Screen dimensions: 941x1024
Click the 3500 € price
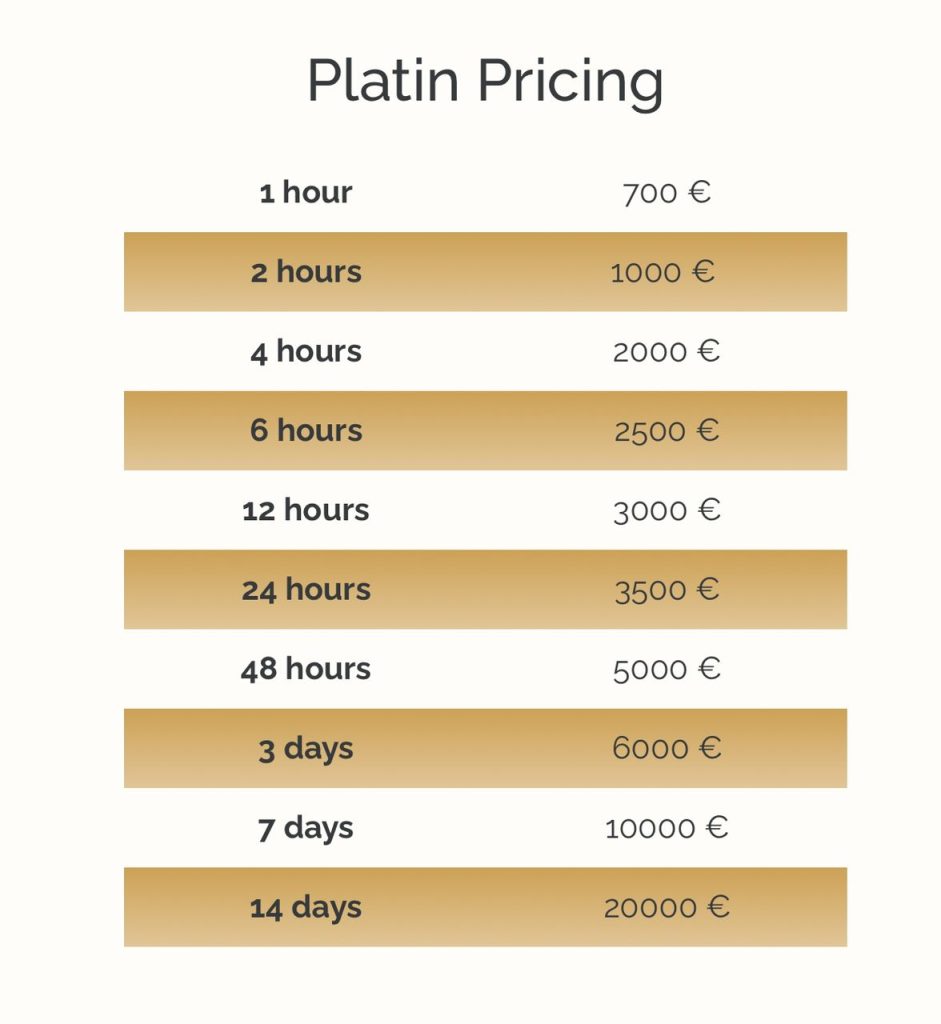click(666, 590)
